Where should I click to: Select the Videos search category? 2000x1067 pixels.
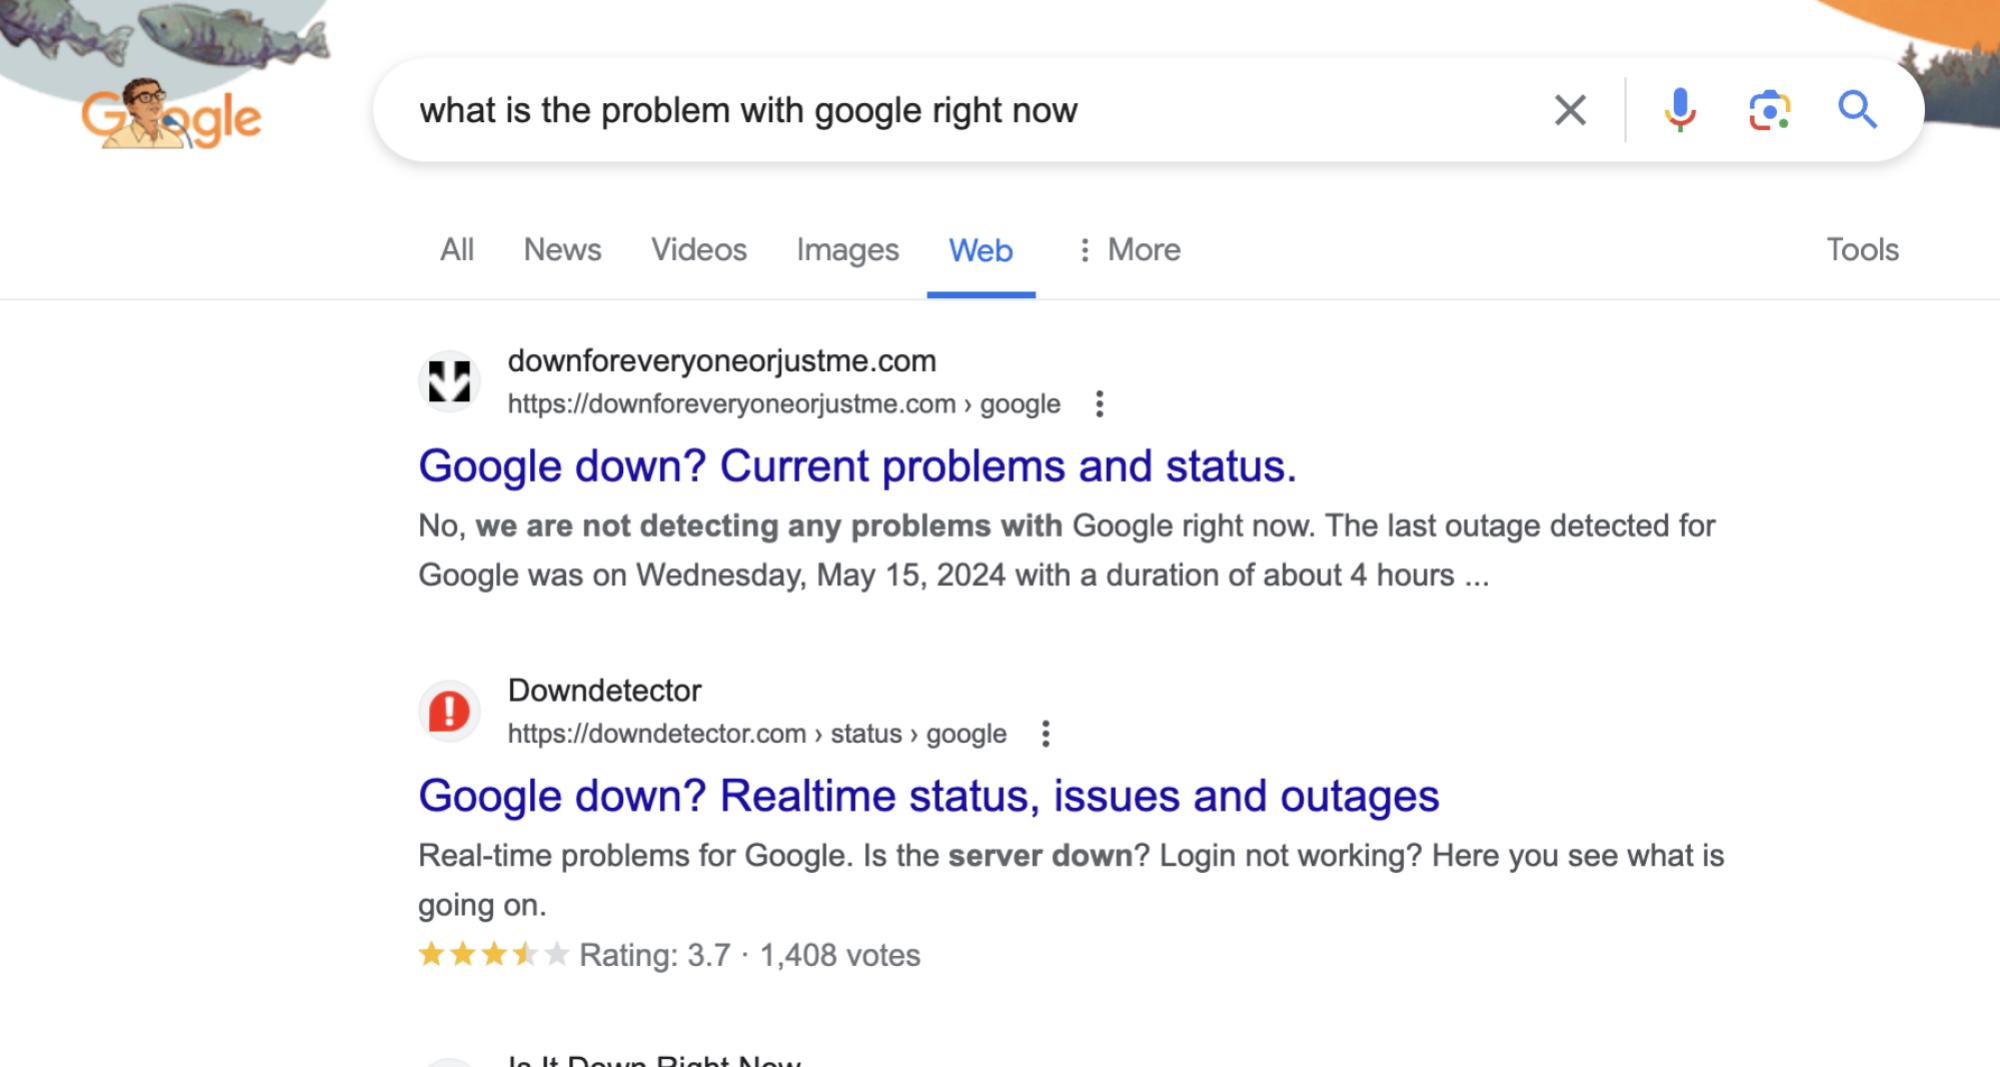point(698,250)
